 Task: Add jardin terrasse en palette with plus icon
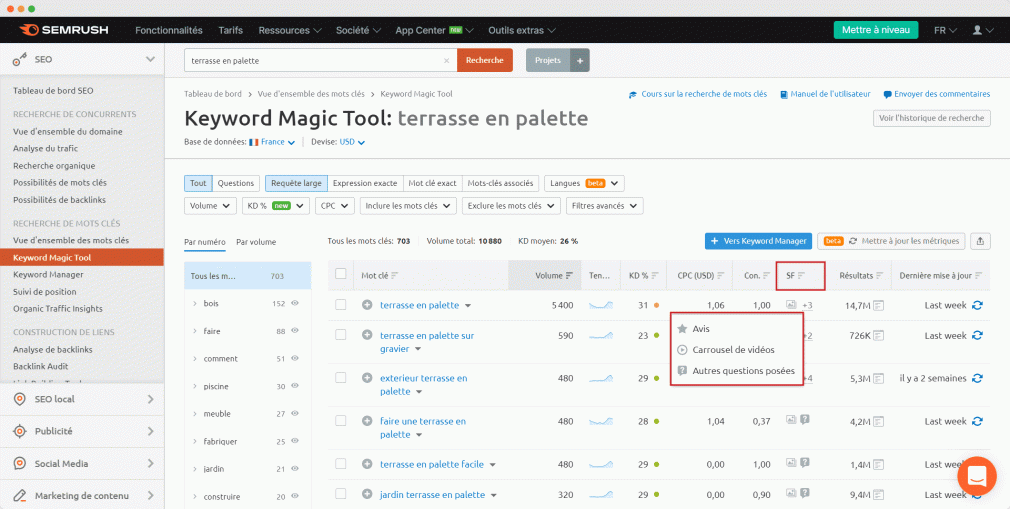pyautogui.click(x=367, y=495)
